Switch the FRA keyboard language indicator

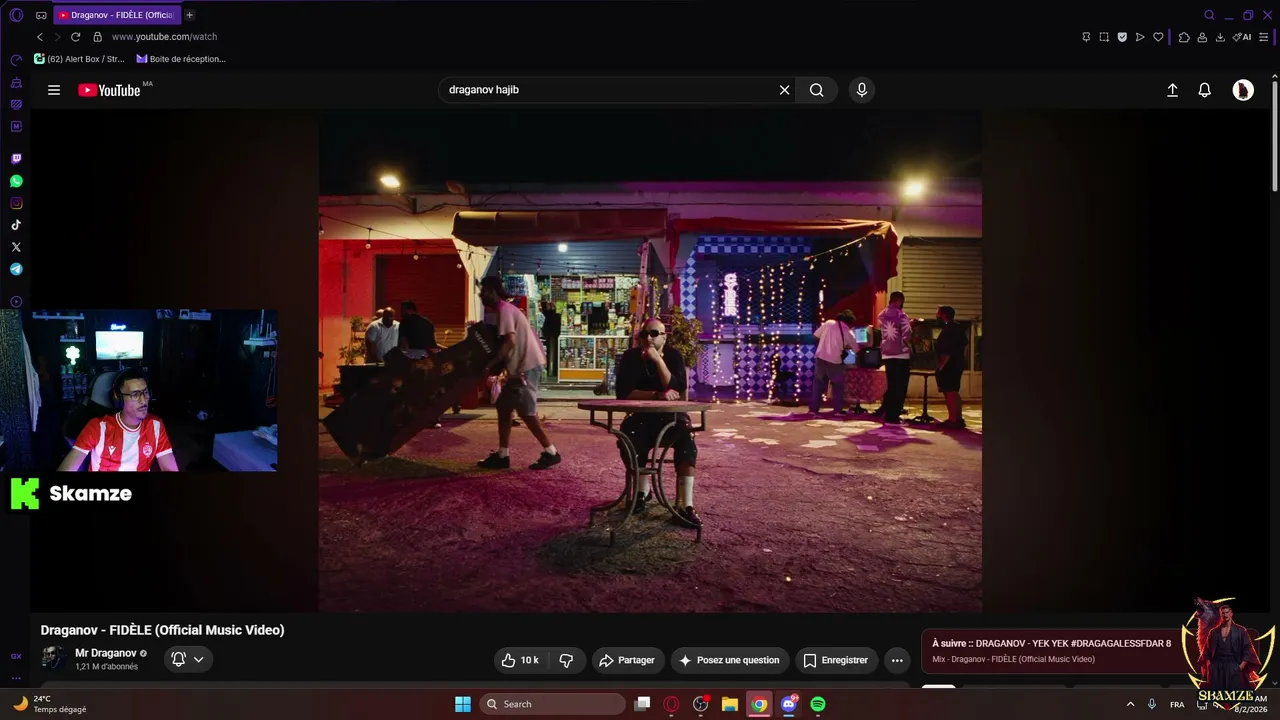tap(1177, 704)
